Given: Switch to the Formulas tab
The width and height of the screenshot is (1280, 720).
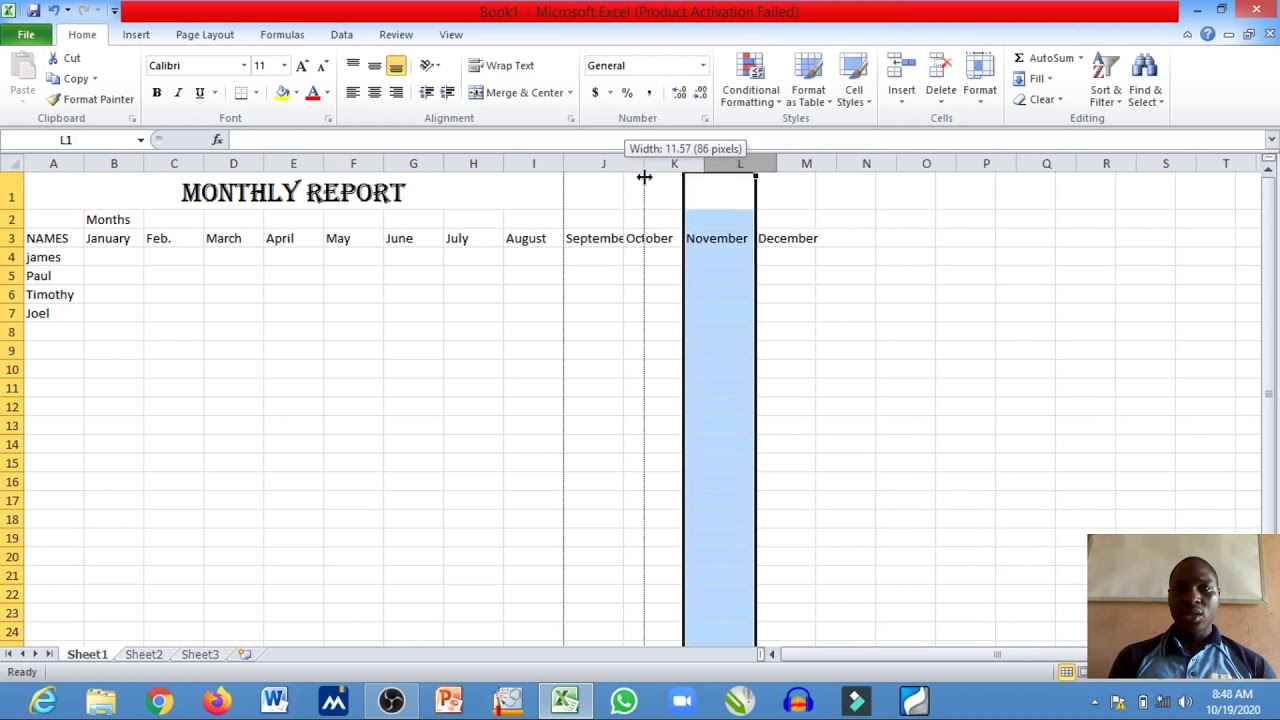Looking at the screenshot, I should pyautogui.click(x=282, y=35).
